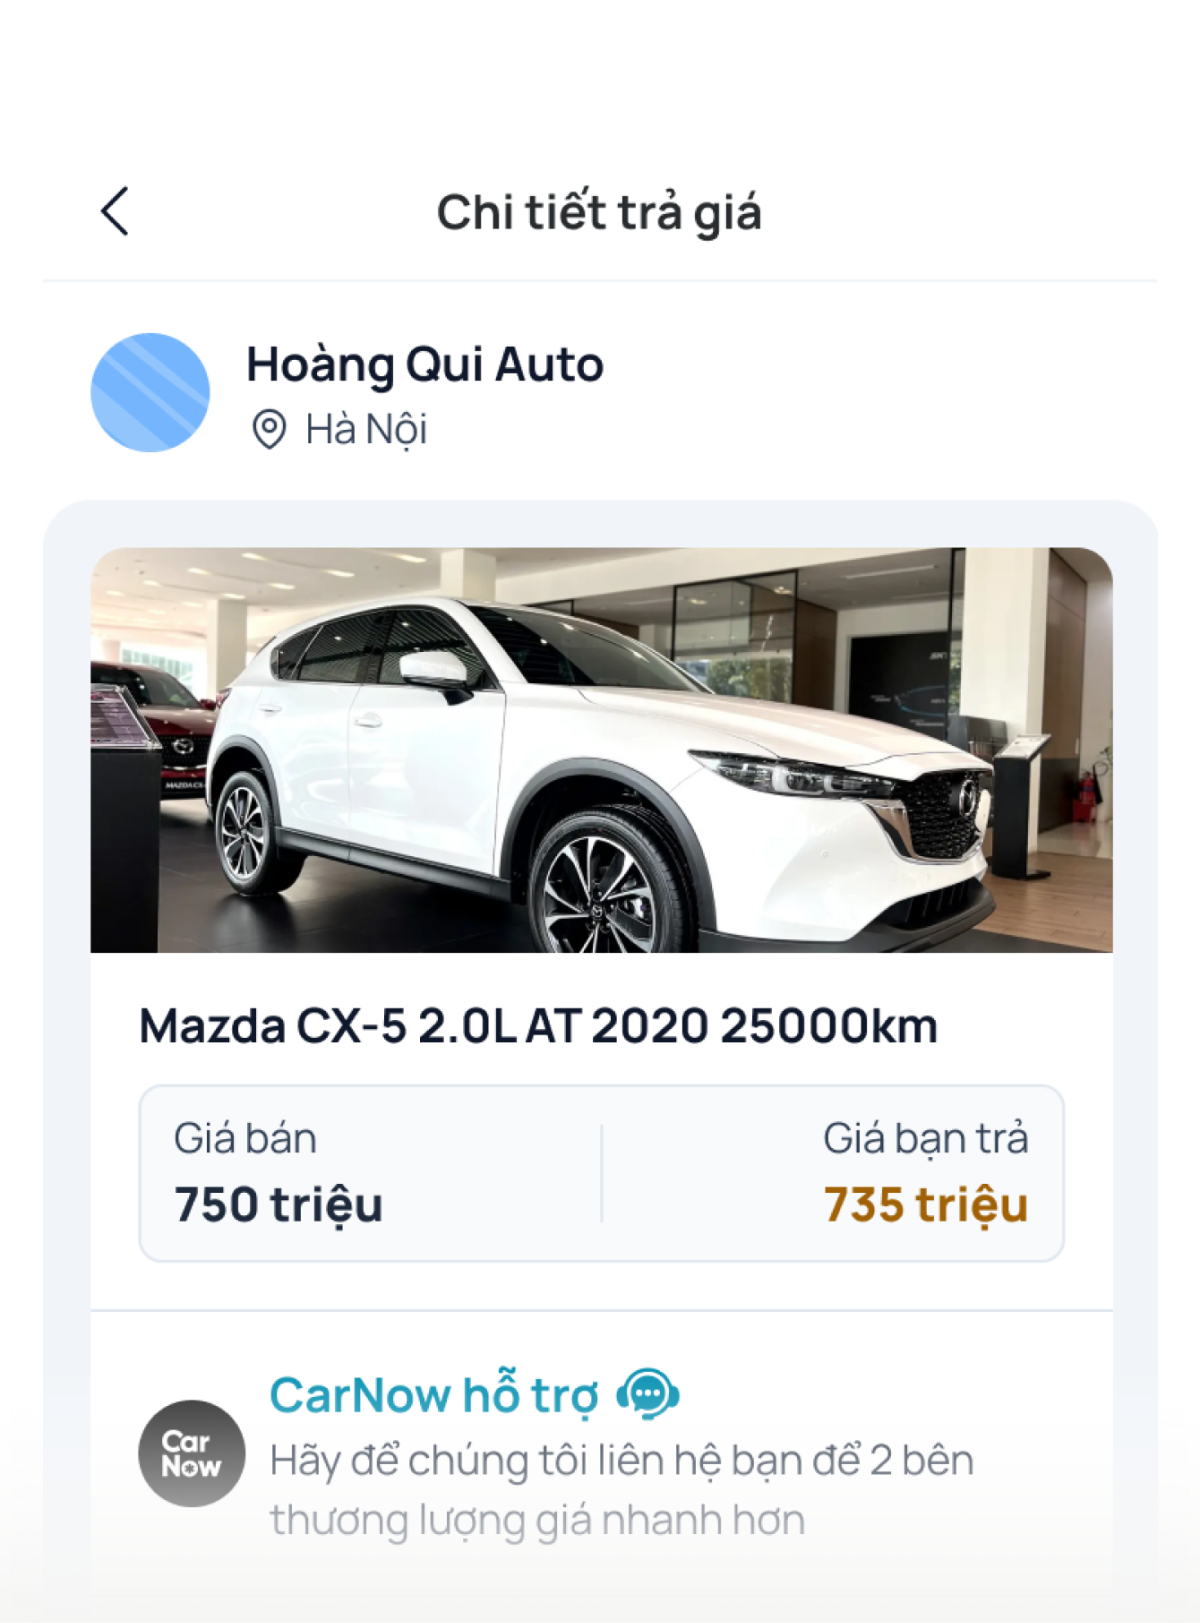Tap the Giá bạn trả label
1200x1623 pixels.
click(925, 1139)
